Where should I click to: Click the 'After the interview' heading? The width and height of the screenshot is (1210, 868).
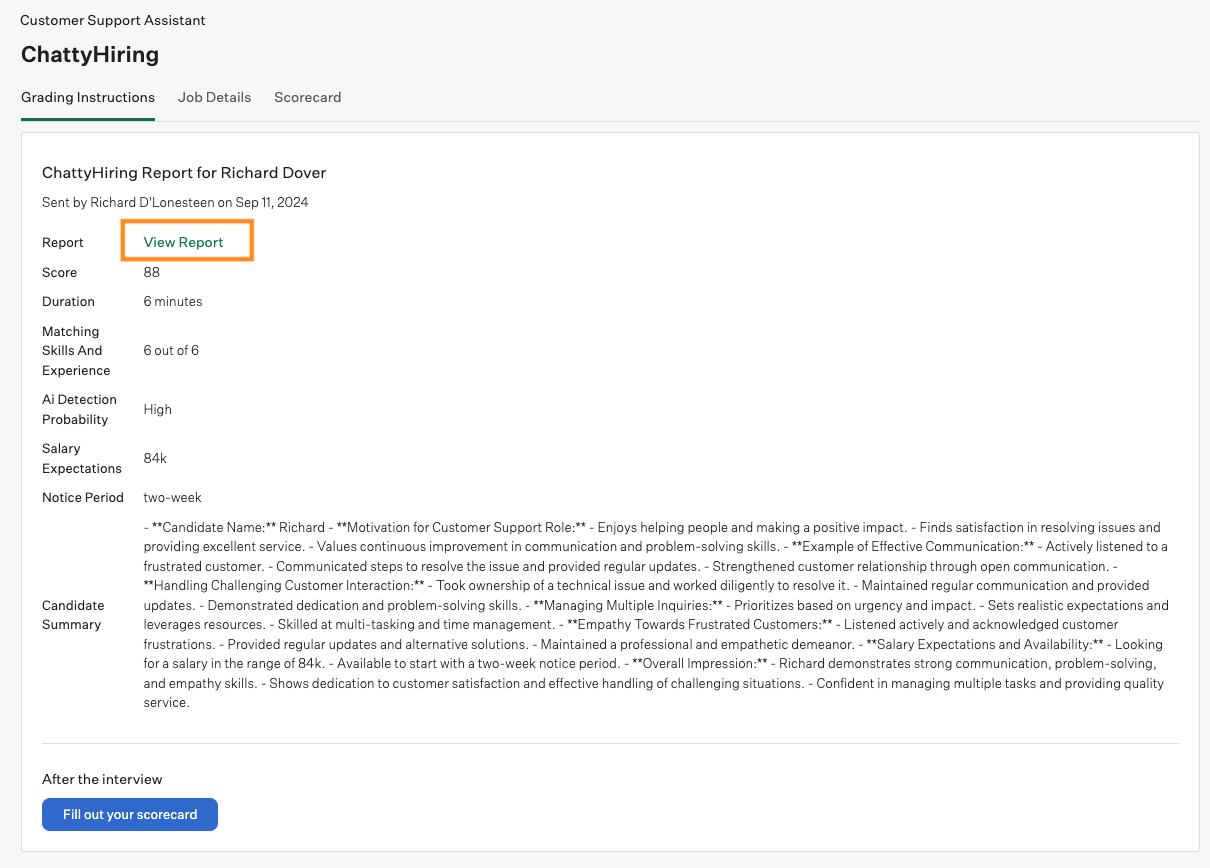pyautogui.click(x=102, y=779)
